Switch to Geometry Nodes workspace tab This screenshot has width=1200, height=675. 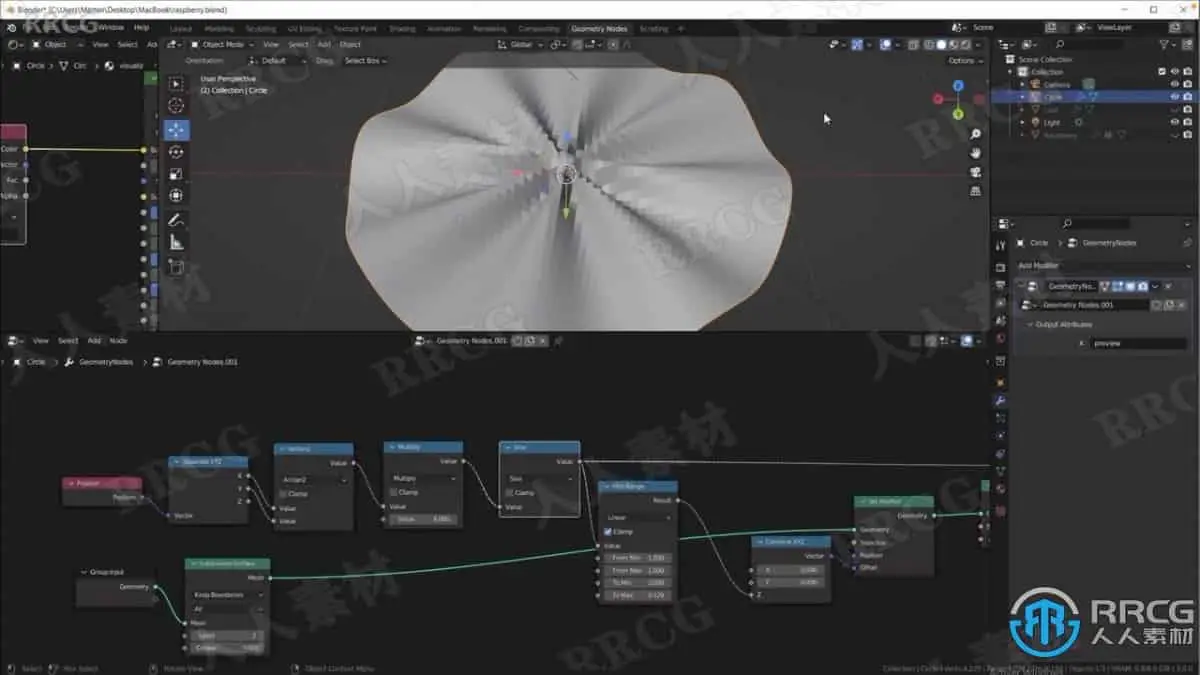point(599,29)
